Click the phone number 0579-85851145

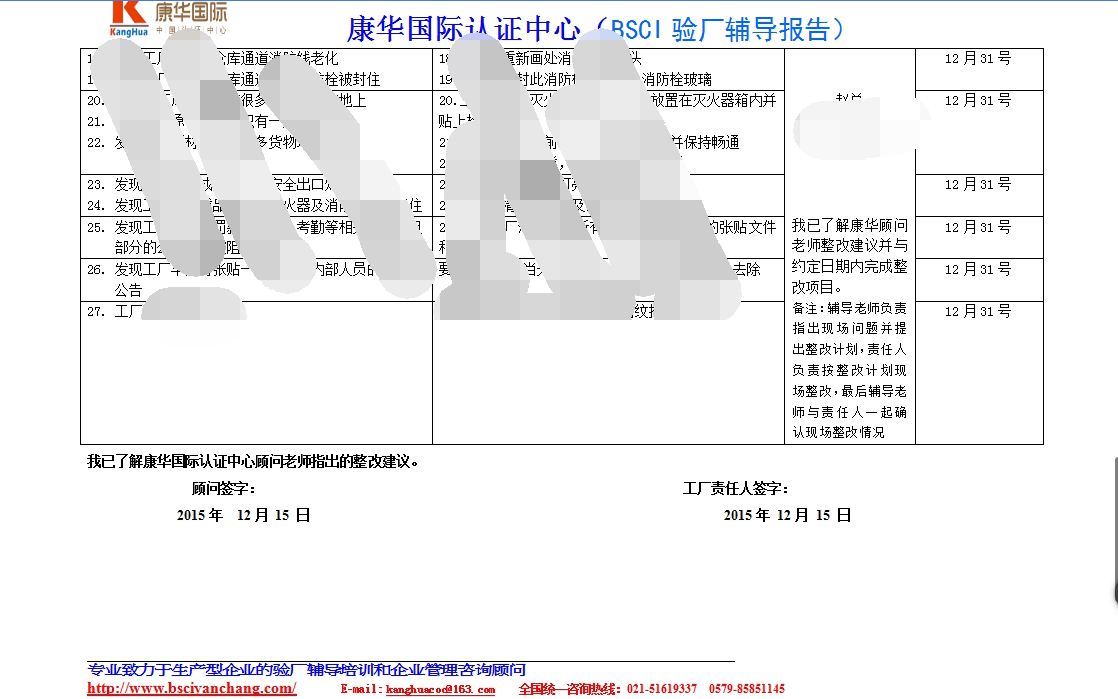tap(746, 689)
